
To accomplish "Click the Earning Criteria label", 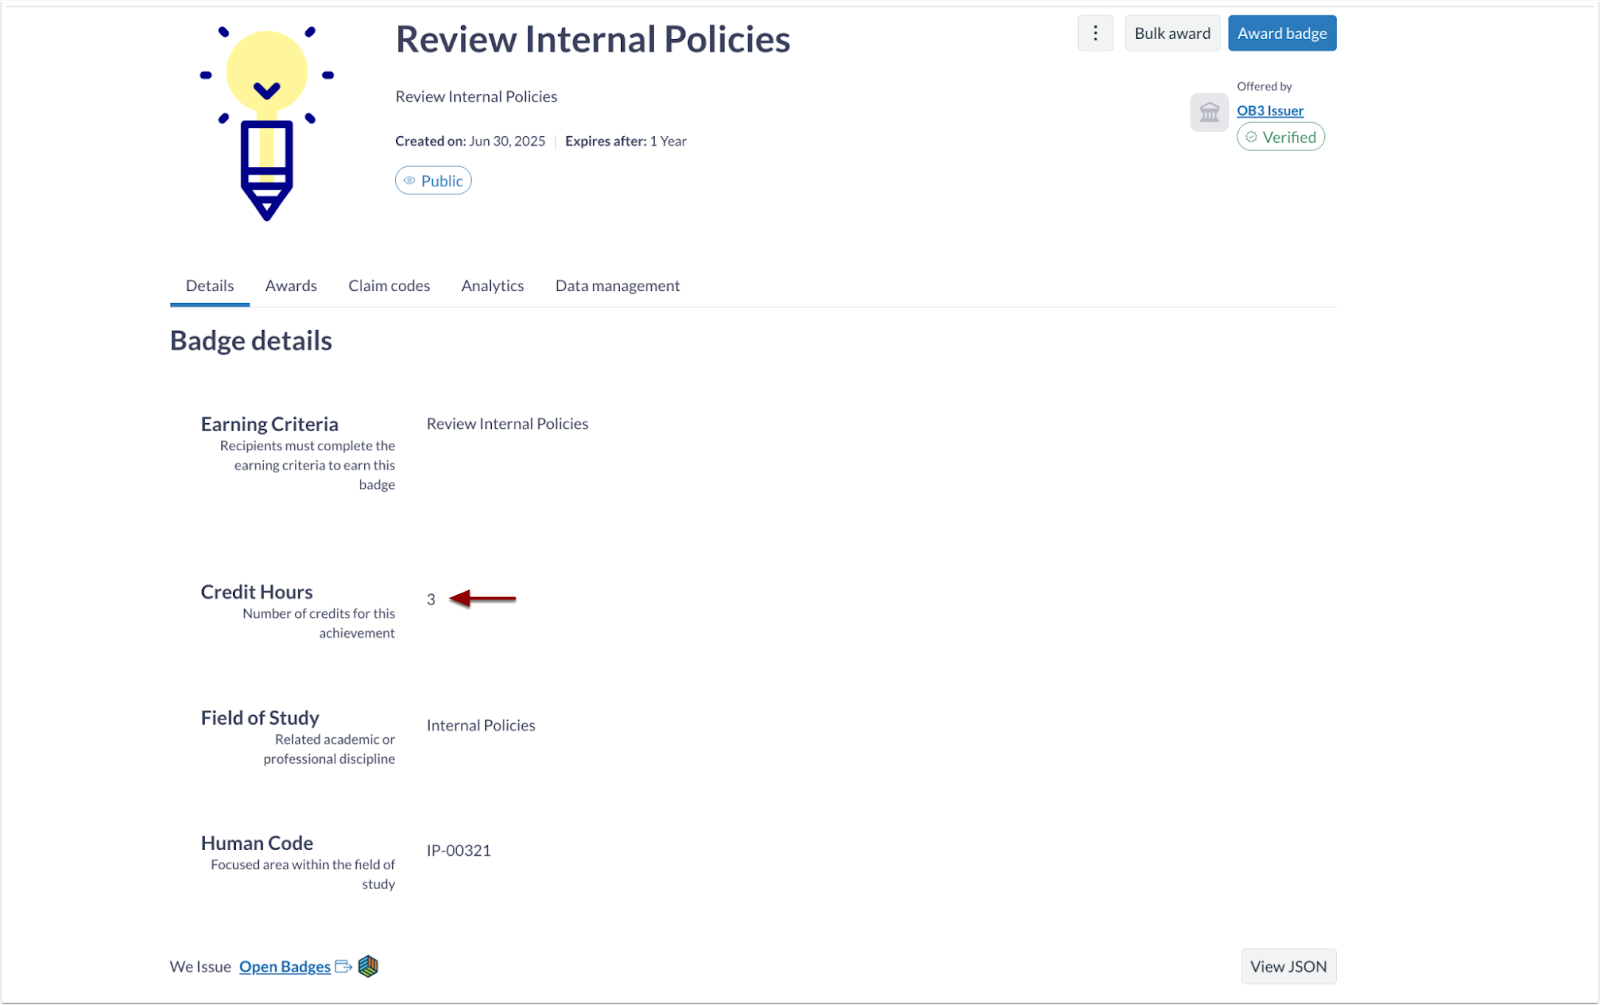I will pos(270,424).
